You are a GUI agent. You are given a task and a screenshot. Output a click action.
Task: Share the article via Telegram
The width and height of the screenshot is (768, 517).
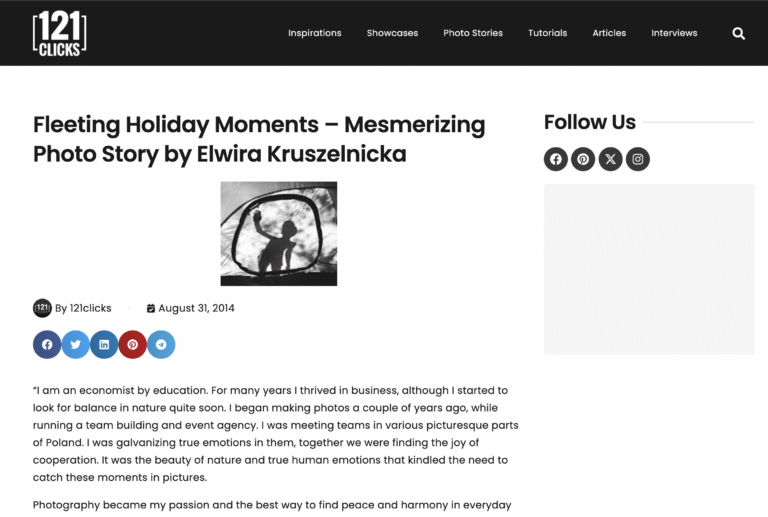tap(161, 345)
